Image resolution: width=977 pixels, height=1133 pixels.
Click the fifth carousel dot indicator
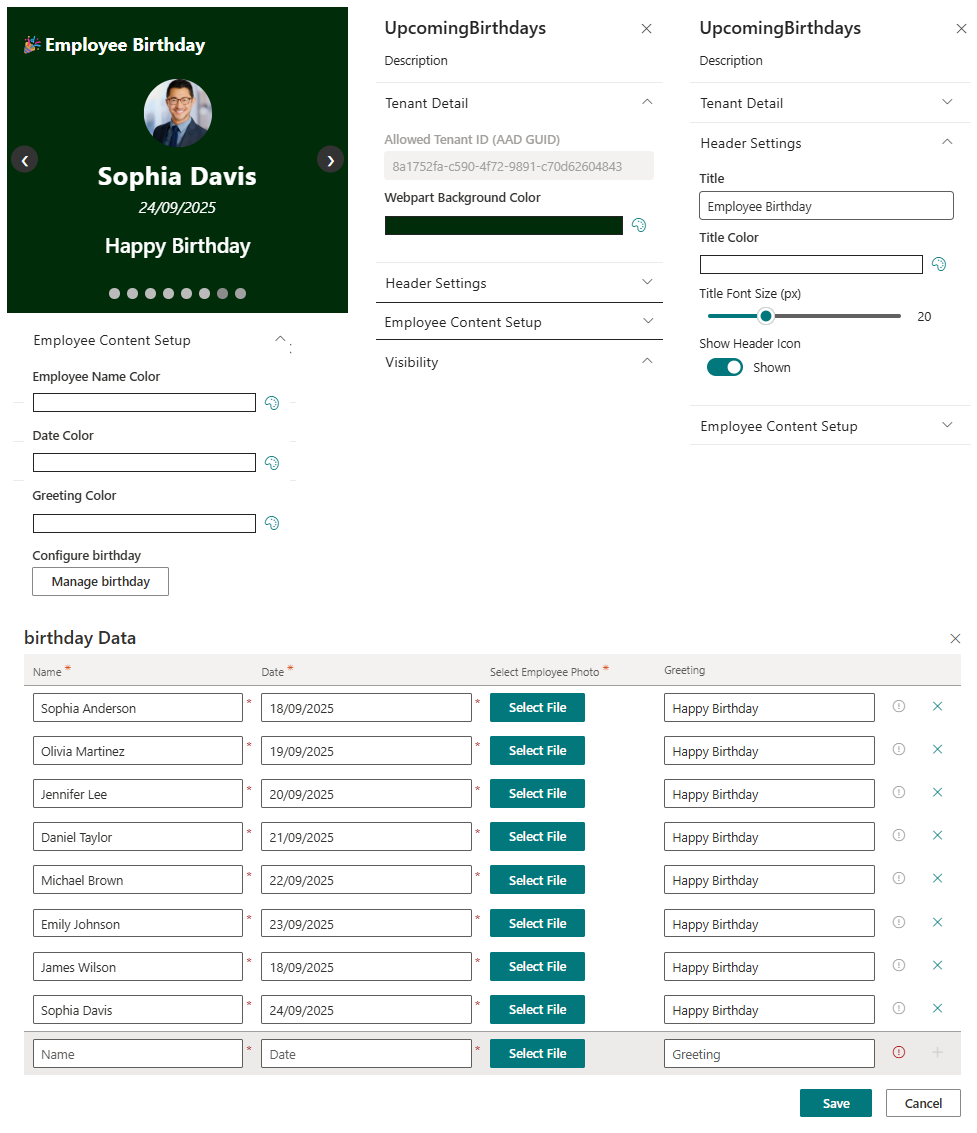click(186, 293)
